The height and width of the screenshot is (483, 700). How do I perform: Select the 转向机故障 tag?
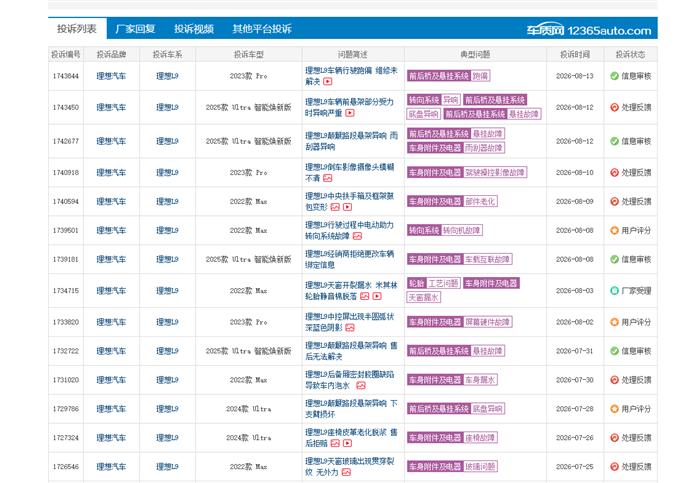tap(462, 230)
